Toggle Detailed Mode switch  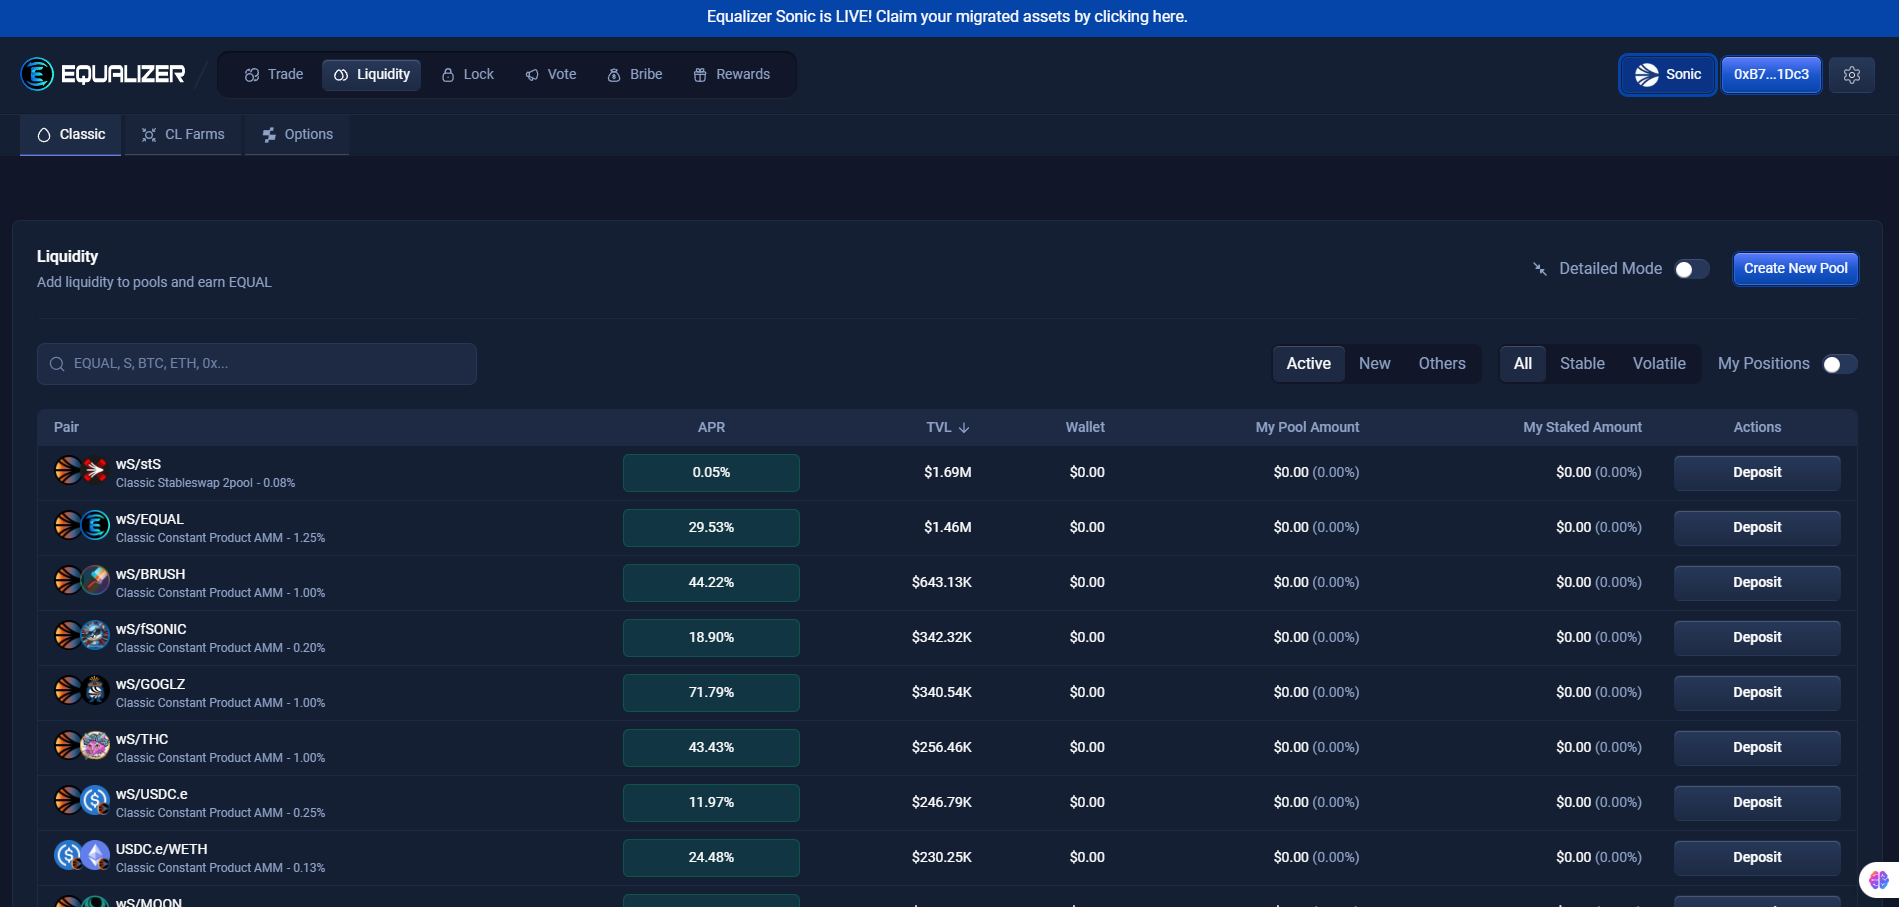tap(1692, 269)
